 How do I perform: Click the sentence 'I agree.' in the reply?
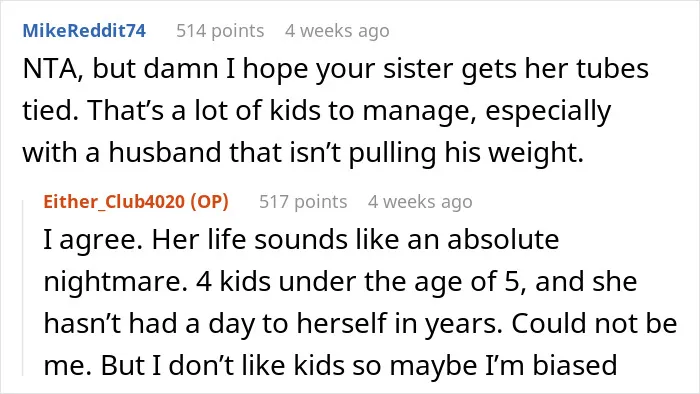93,240
